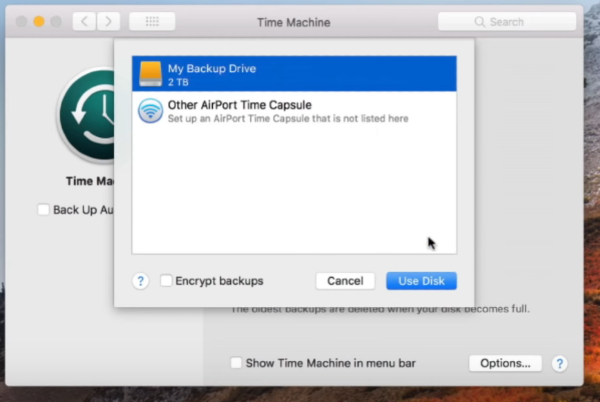Click the Time Machine window title

point(293,22)
